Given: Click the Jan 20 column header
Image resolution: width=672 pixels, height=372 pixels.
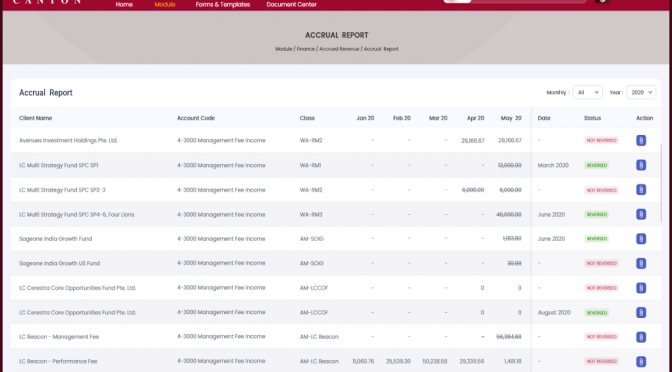Looking at the screenshot, I should pyautogui.click(x=365, y=118).
